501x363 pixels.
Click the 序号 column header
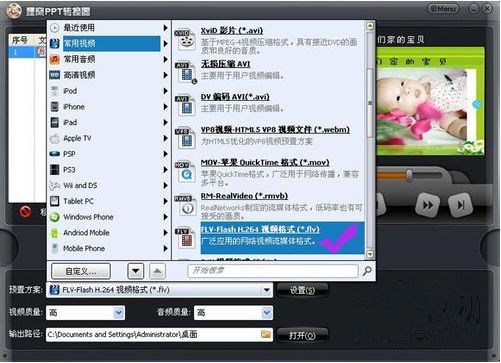click(x=21, y=40)
